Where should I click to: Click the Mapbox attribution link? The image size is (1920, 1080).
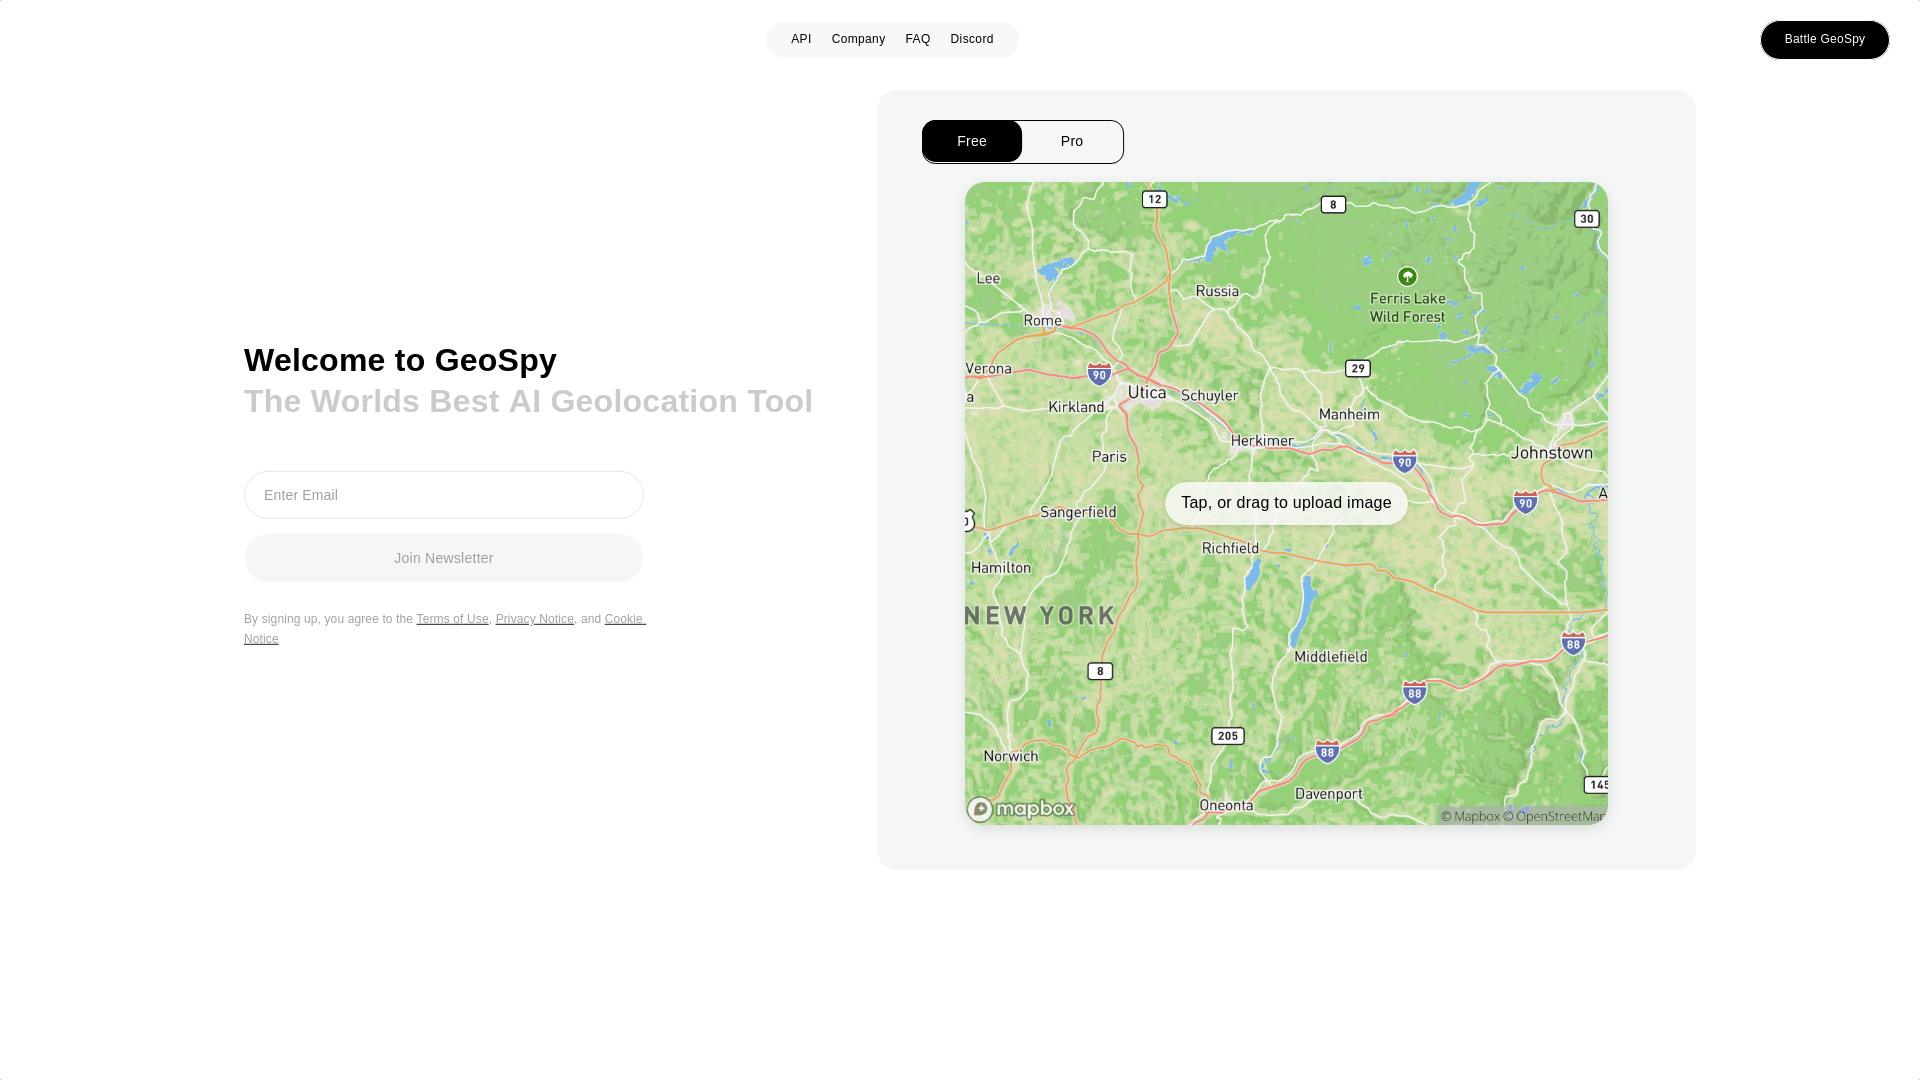pos(1470,816)
